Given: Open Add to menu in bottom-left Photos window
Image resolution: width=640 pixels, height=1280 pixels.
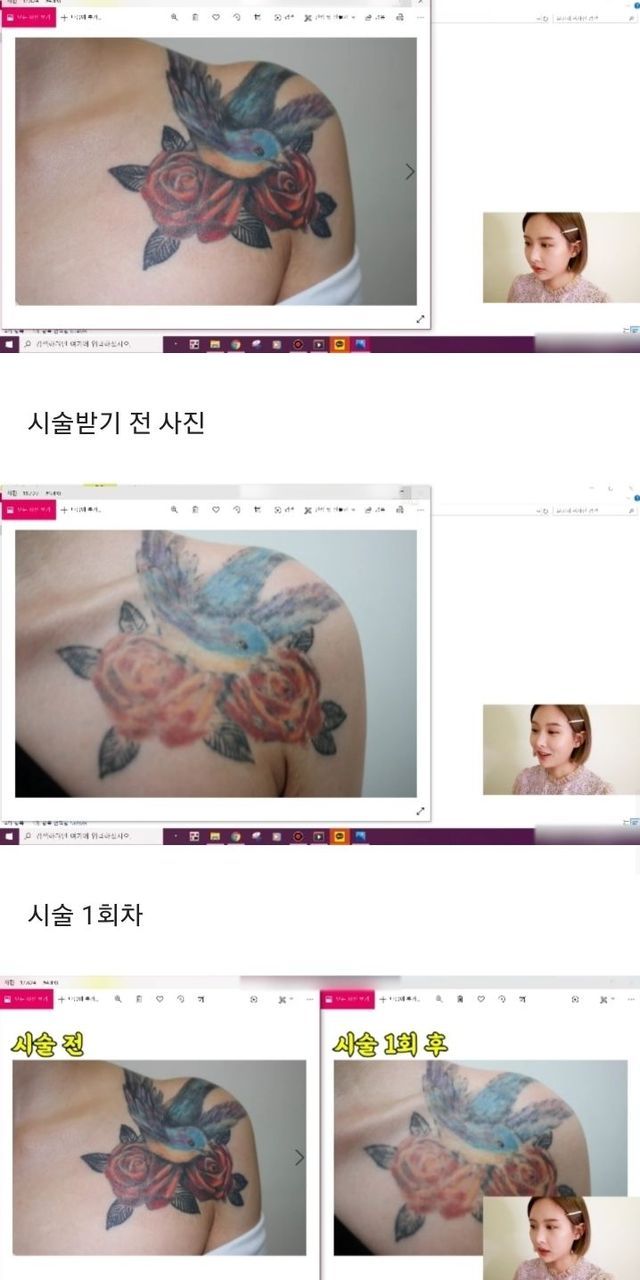Looking at the screenshot, I should click(80, 999).
